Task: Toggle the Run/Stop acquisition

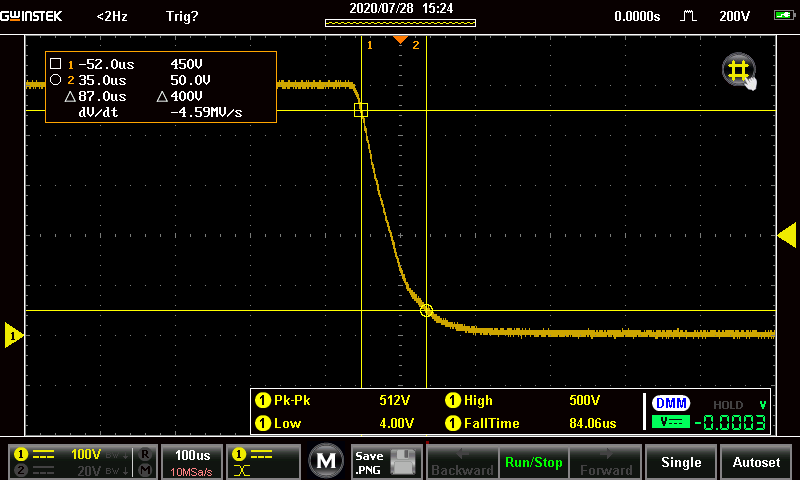Action: click(x=534, y=461)
